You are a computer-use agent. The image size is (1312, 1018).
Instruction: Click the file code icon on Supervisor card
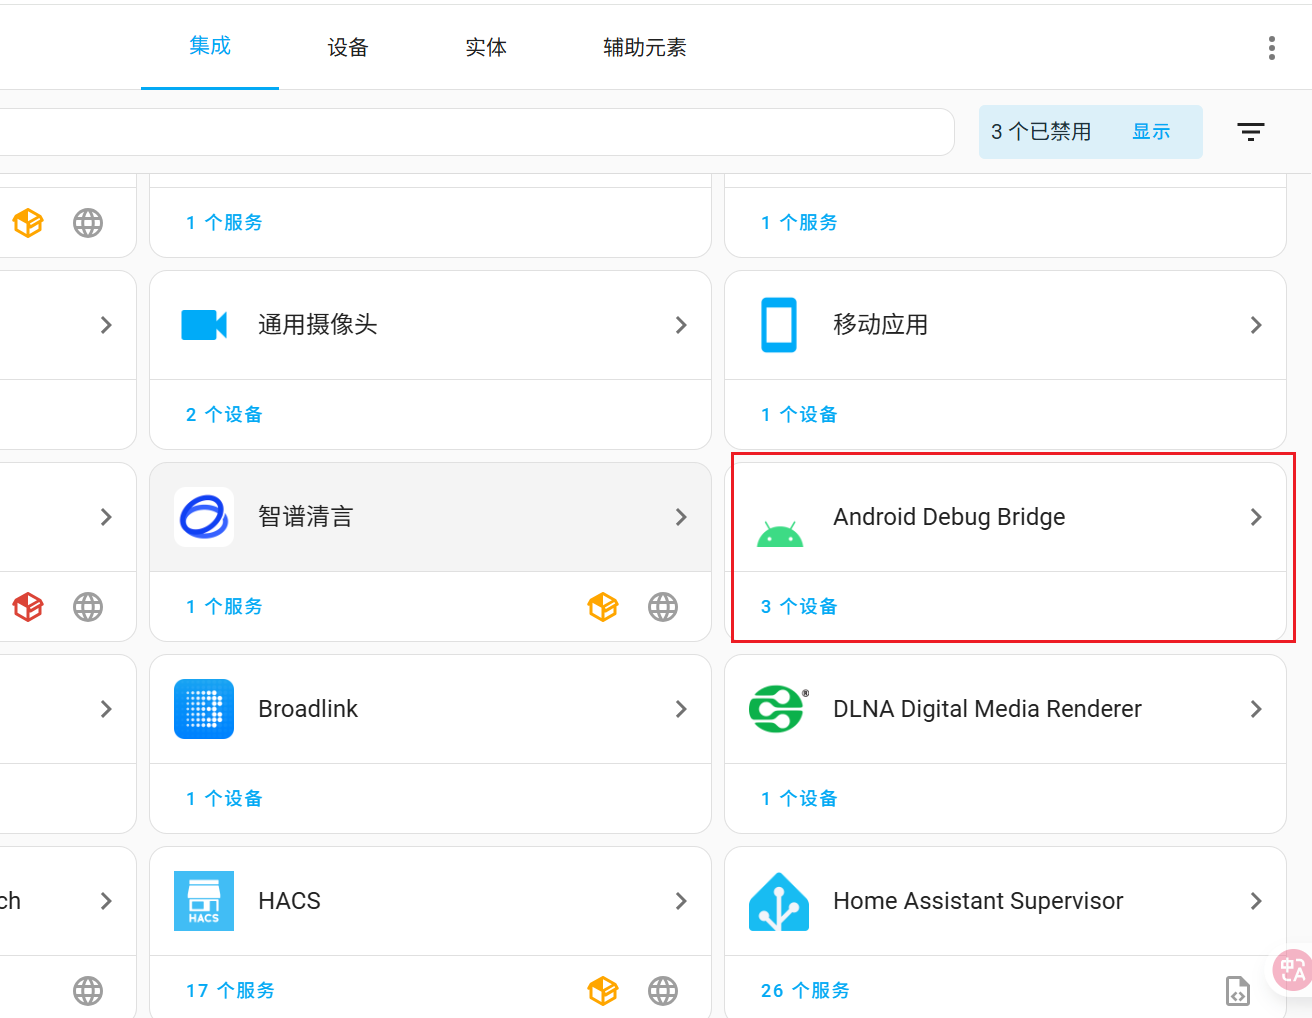click(x=1238, y=991)
